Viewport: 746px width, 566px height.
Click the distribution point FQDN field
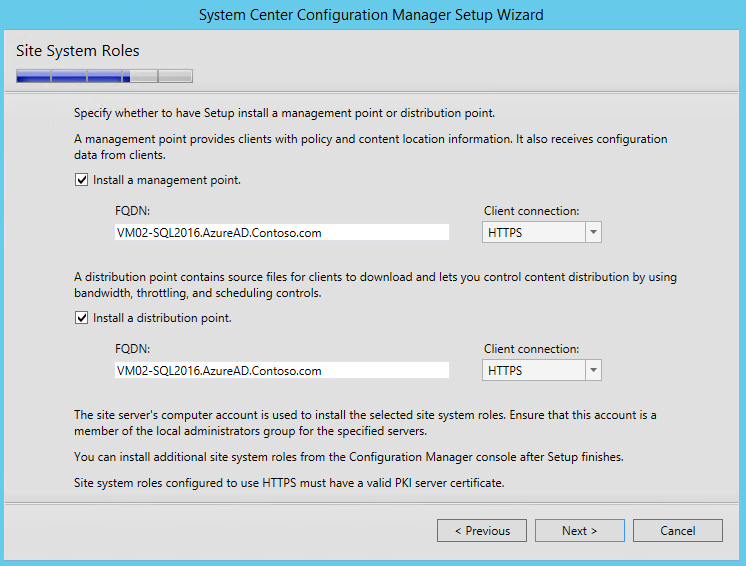click(282, 371)
